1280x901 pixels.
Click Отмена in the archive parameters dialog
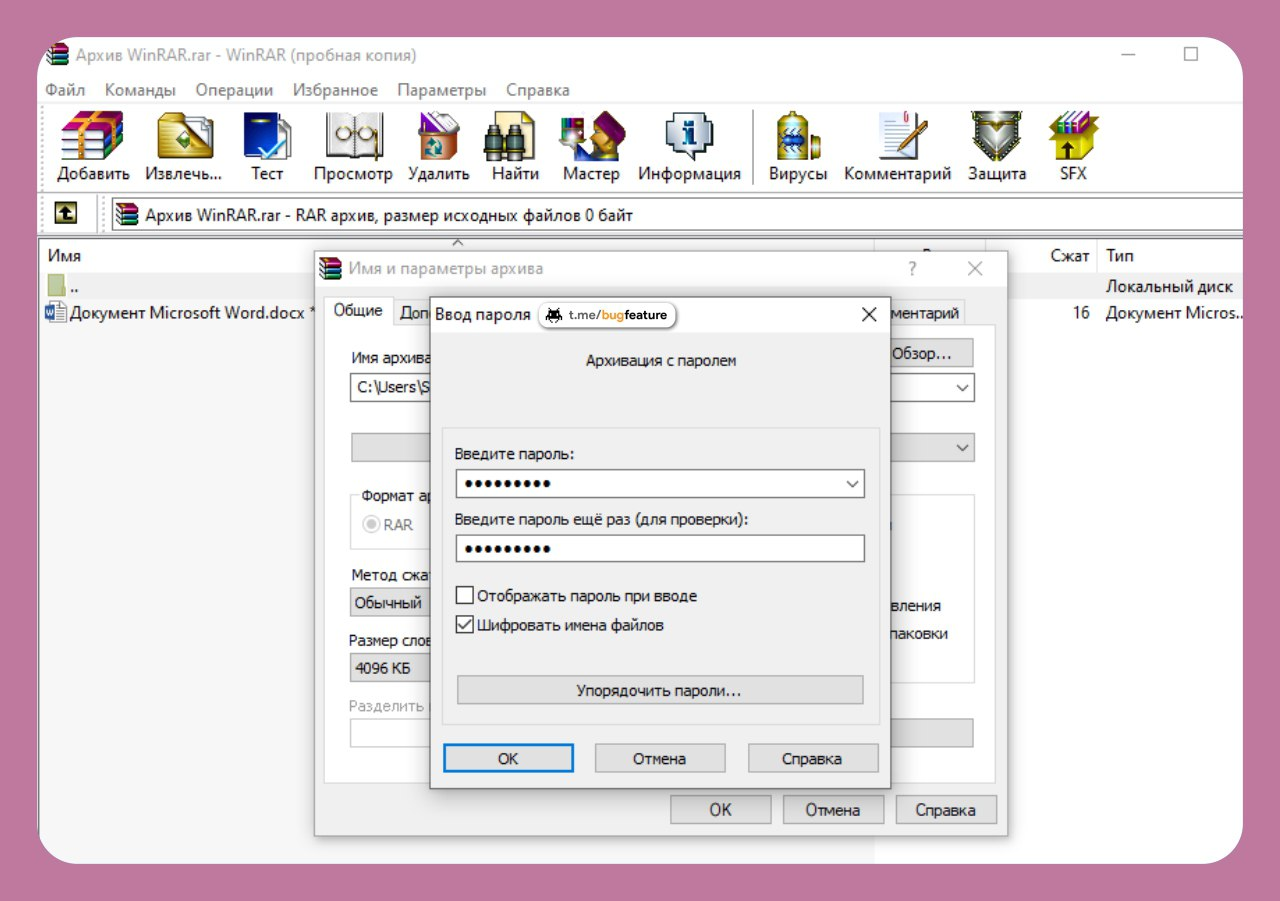point(833,810)
